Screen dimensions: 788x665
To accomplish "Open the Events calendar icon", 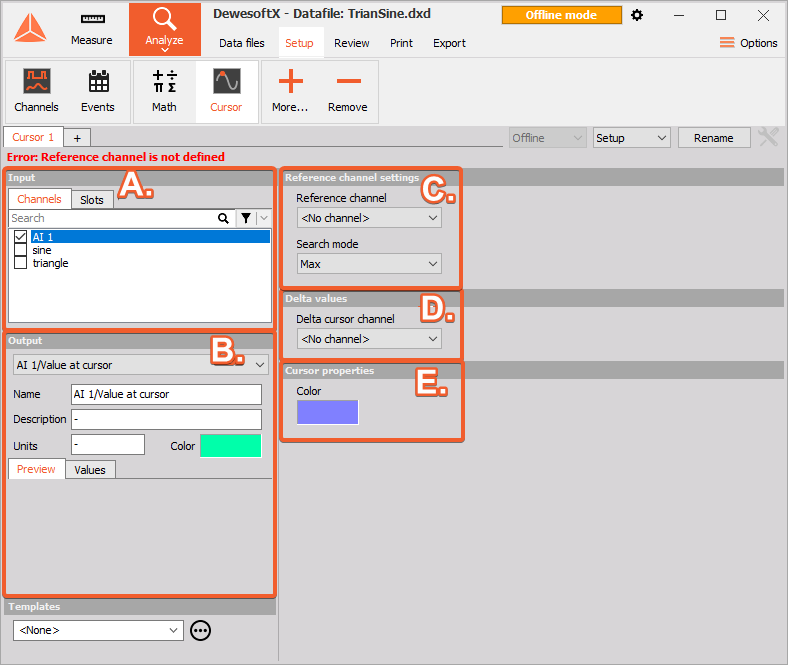I will pyautogui.click(x=98, y=91).
